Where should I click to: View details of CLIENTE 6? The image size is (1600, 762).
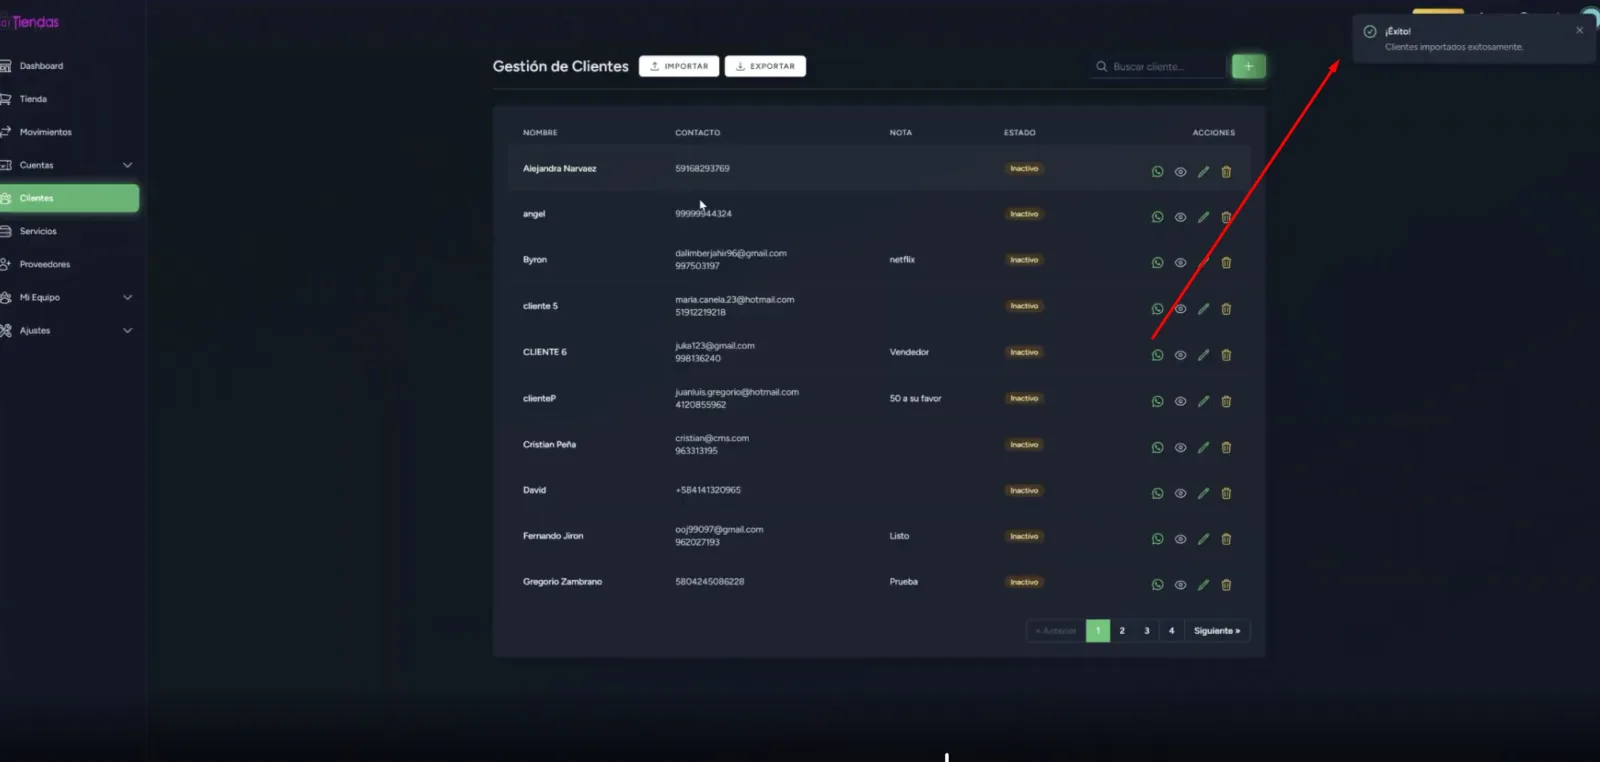(1180, 355)
